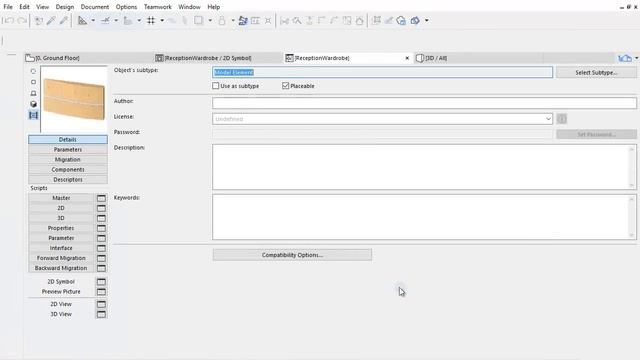Open the 3D window icon with magnifier
The height and width of the screenshot is (360, 640).
401,20
